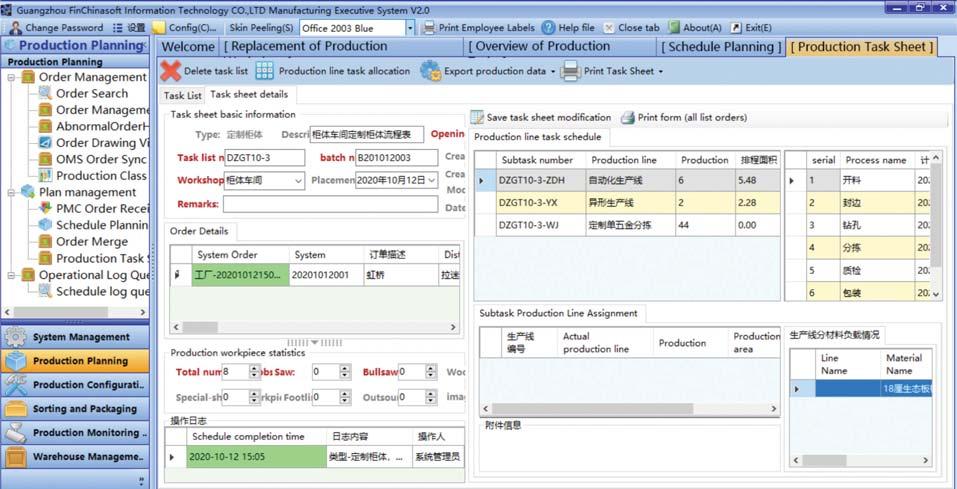The height and width of the screenshot is (489, 957).
Task: Click the Export production data gear icon
Action: (430, 71)
